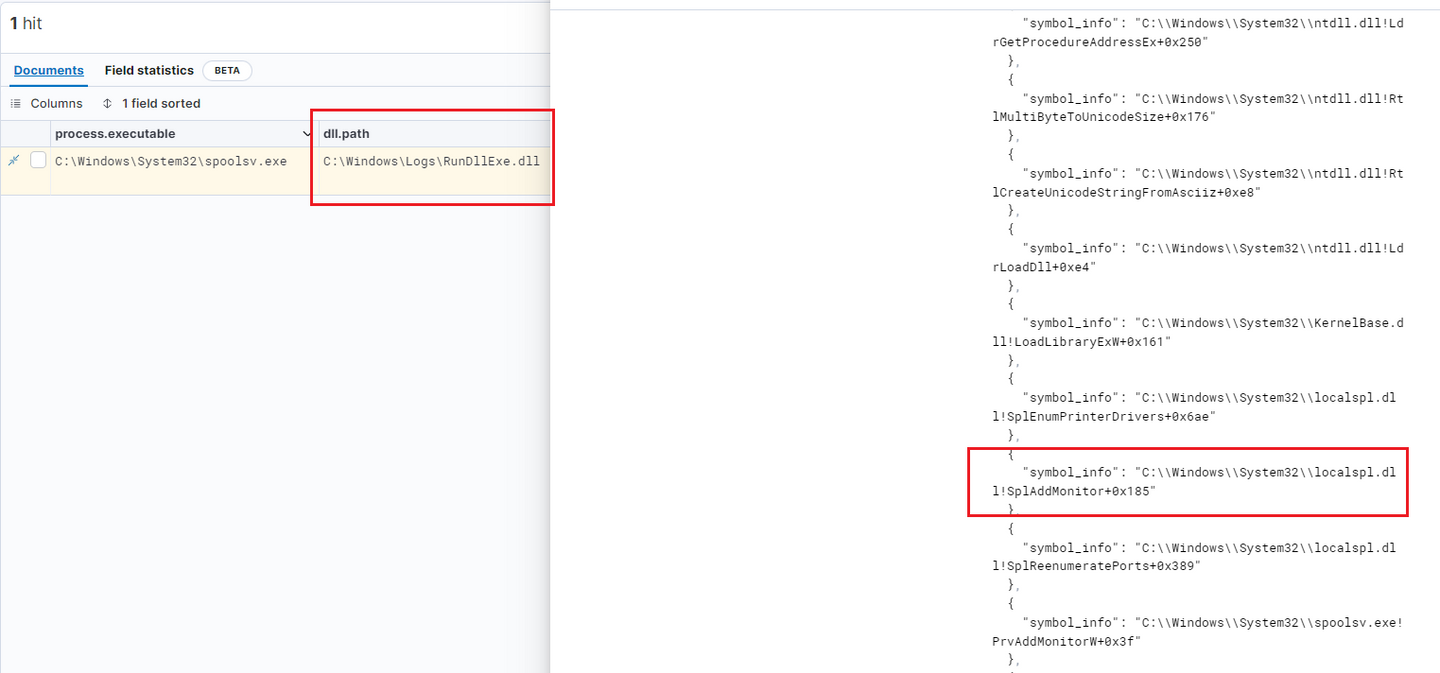Click the PrvAddMonitorW+0x3f symbol line
This screenshot has width=1440, height=673.
click(x=1198, y=632)
